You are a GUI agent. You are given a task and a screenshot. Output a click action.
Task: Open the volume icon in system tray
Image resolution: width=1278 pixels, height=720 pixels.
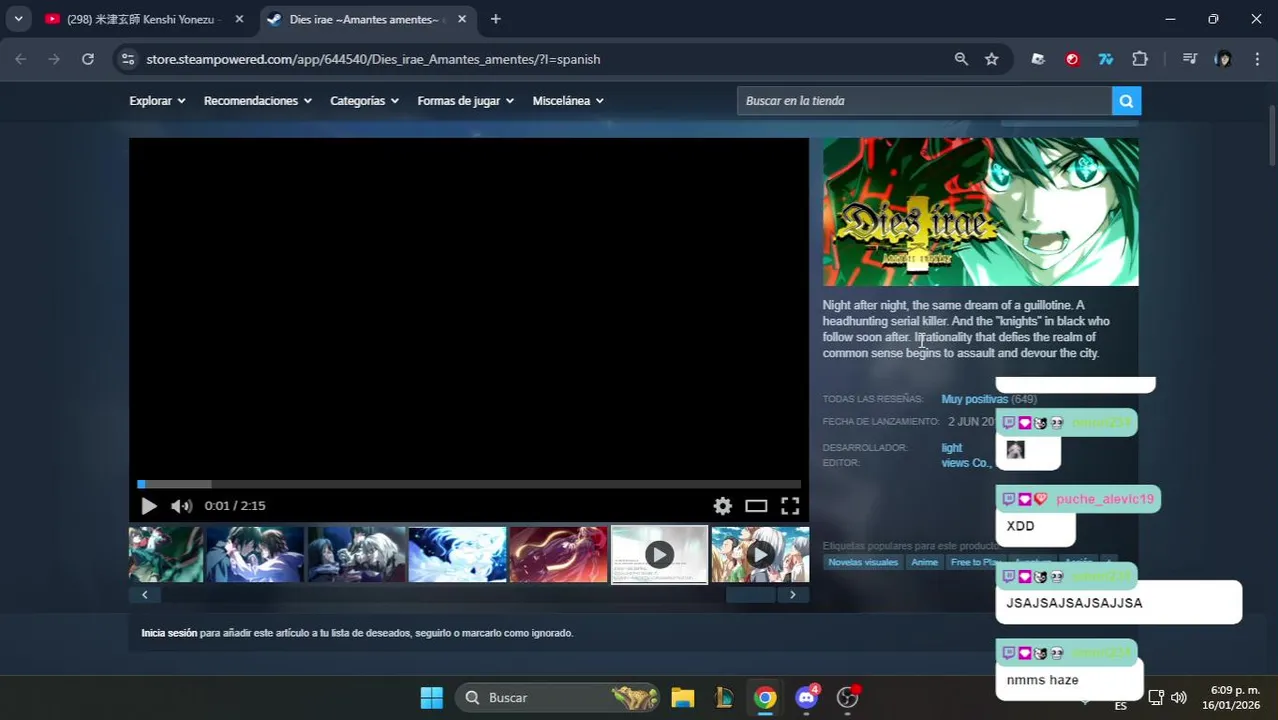click(1178, 698)
